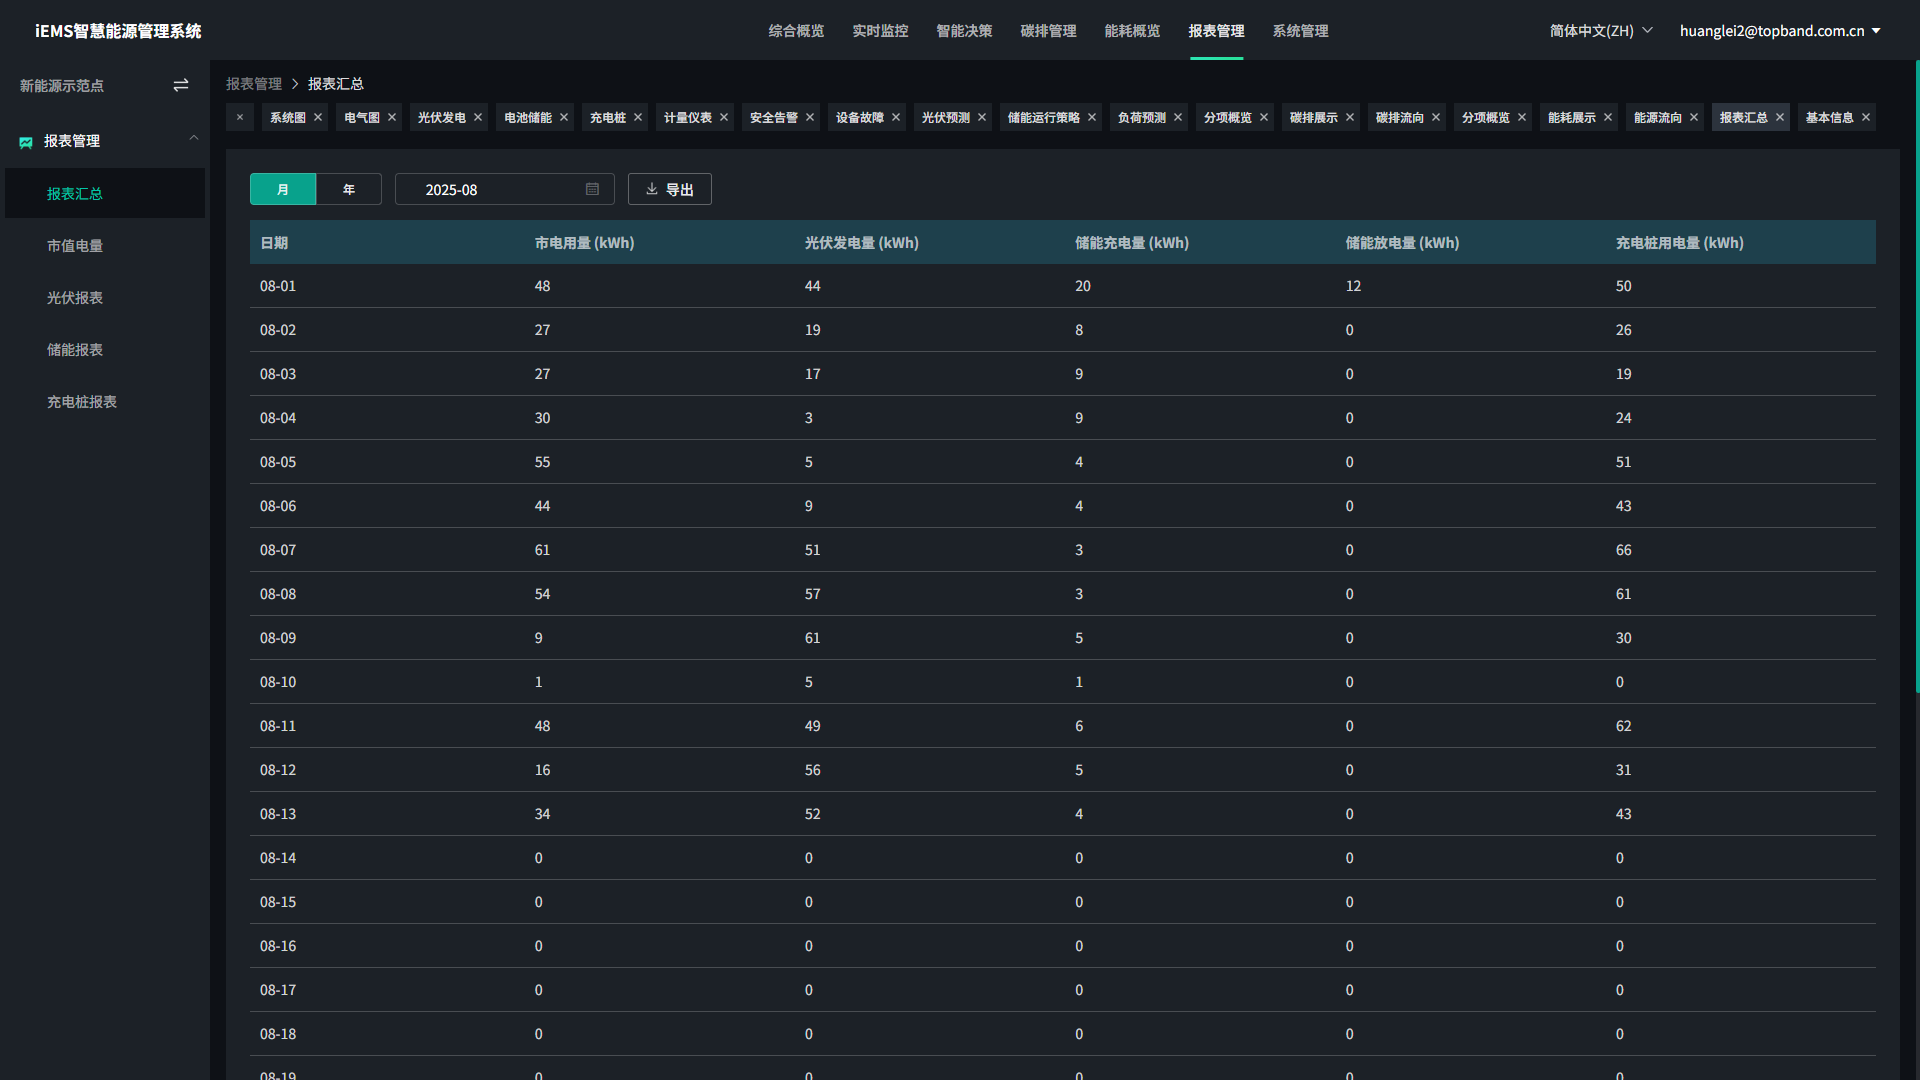Collapse the 报表管理 sidebar group
Image resolution: width=1920 pixels, height=1080 pixels.
[194, 138]
